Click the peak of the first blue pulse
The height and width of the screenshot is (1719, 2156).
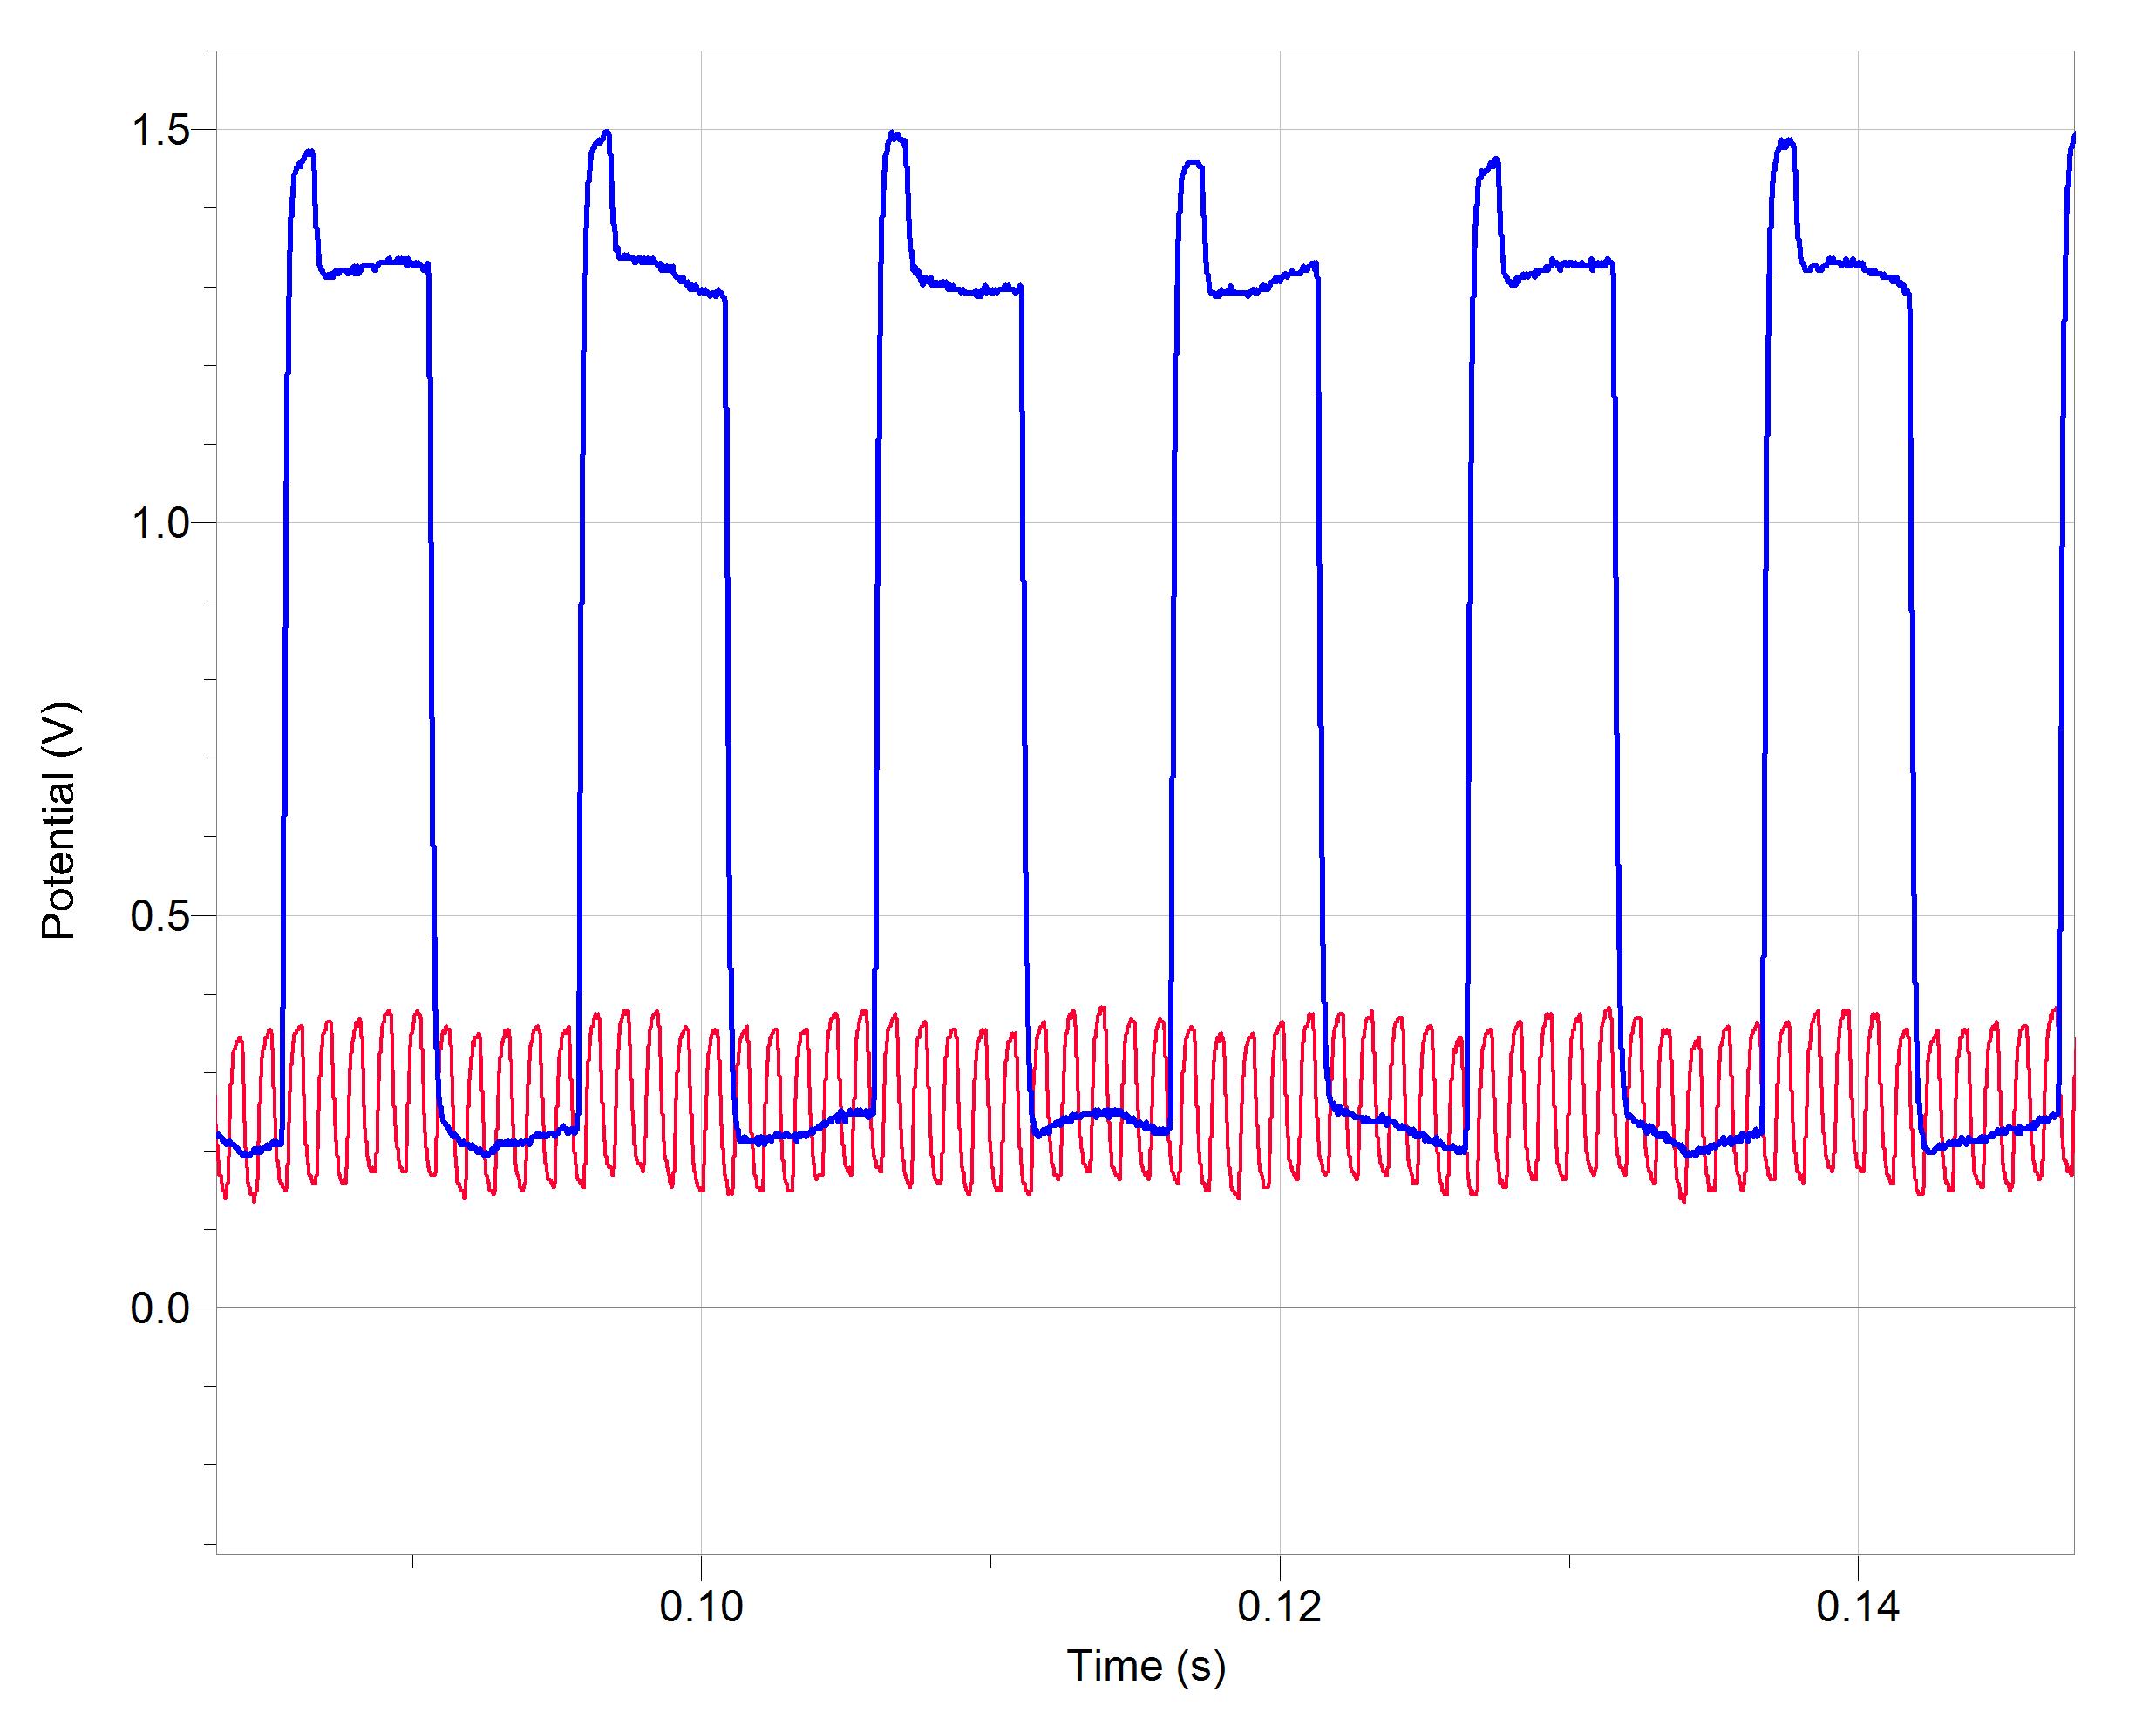[310, 153]
